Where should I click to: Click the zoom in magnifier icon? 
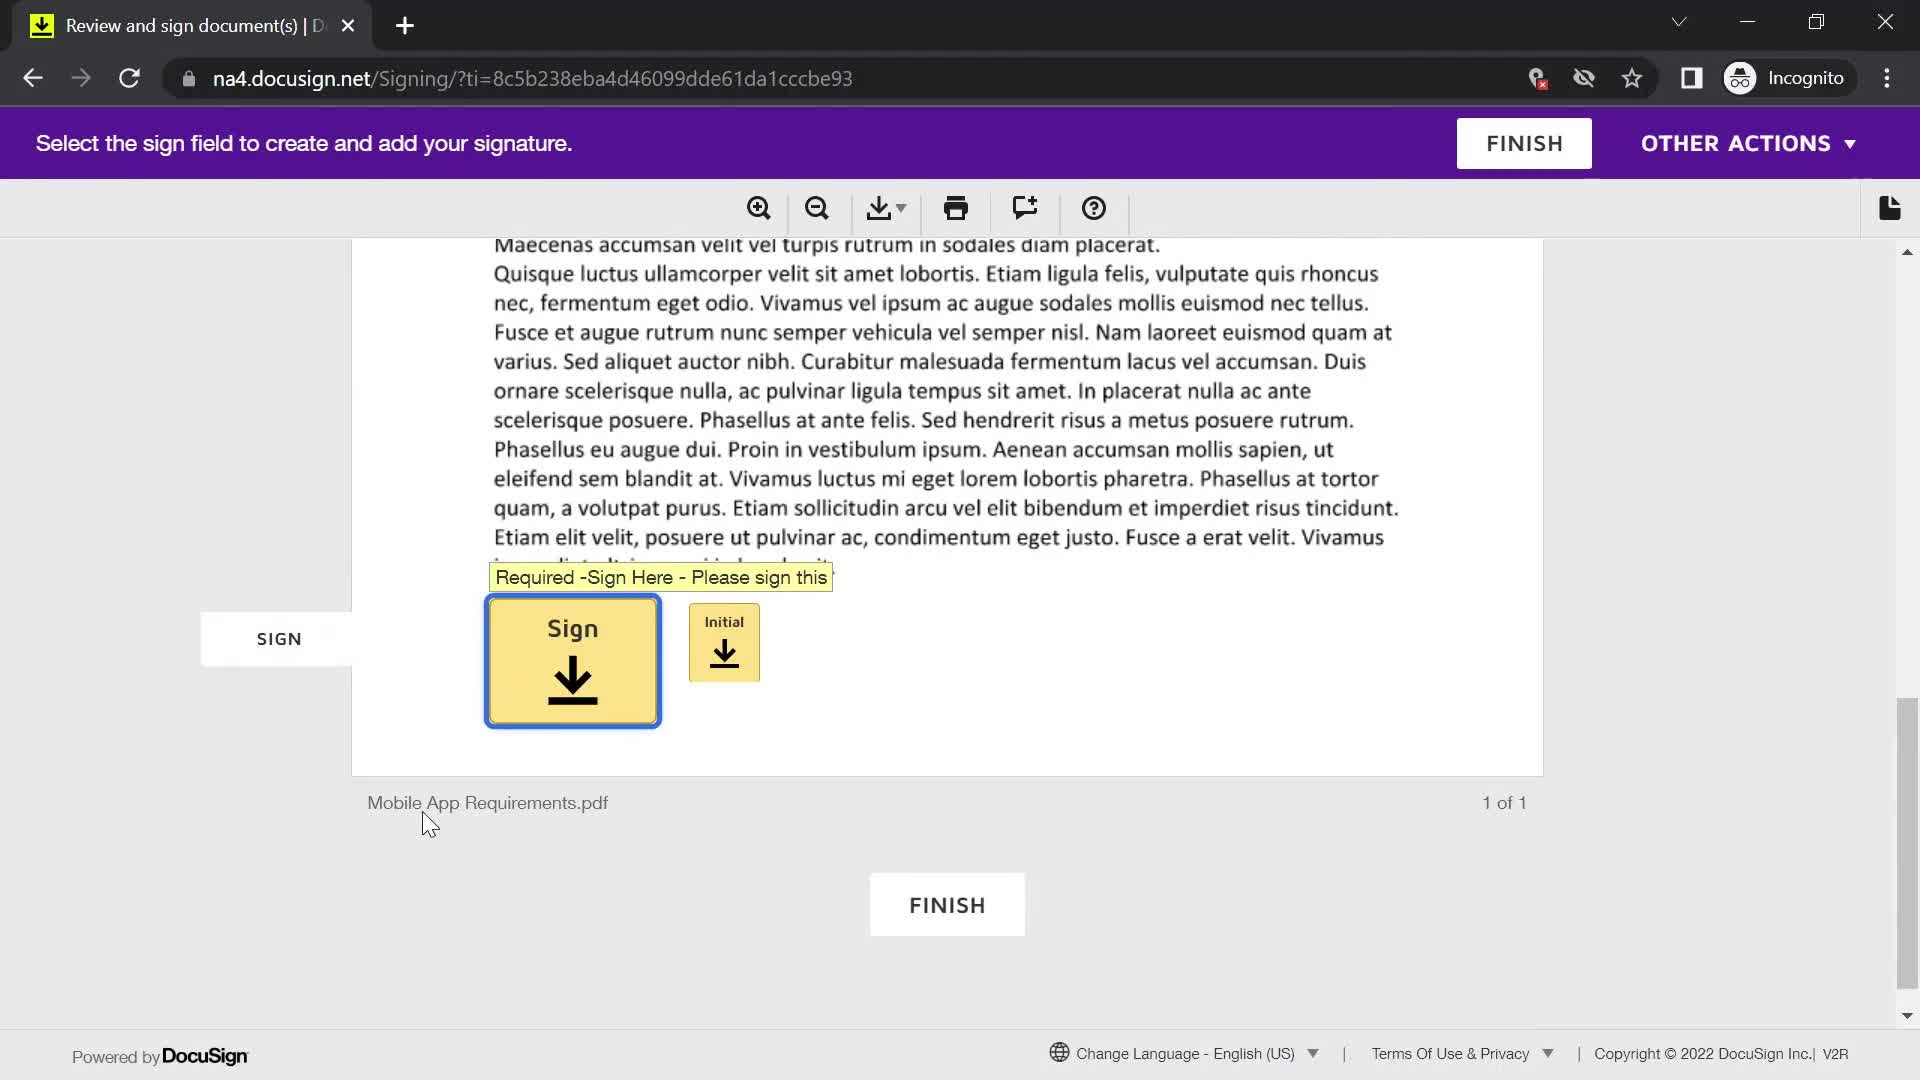tap(758, 208)
